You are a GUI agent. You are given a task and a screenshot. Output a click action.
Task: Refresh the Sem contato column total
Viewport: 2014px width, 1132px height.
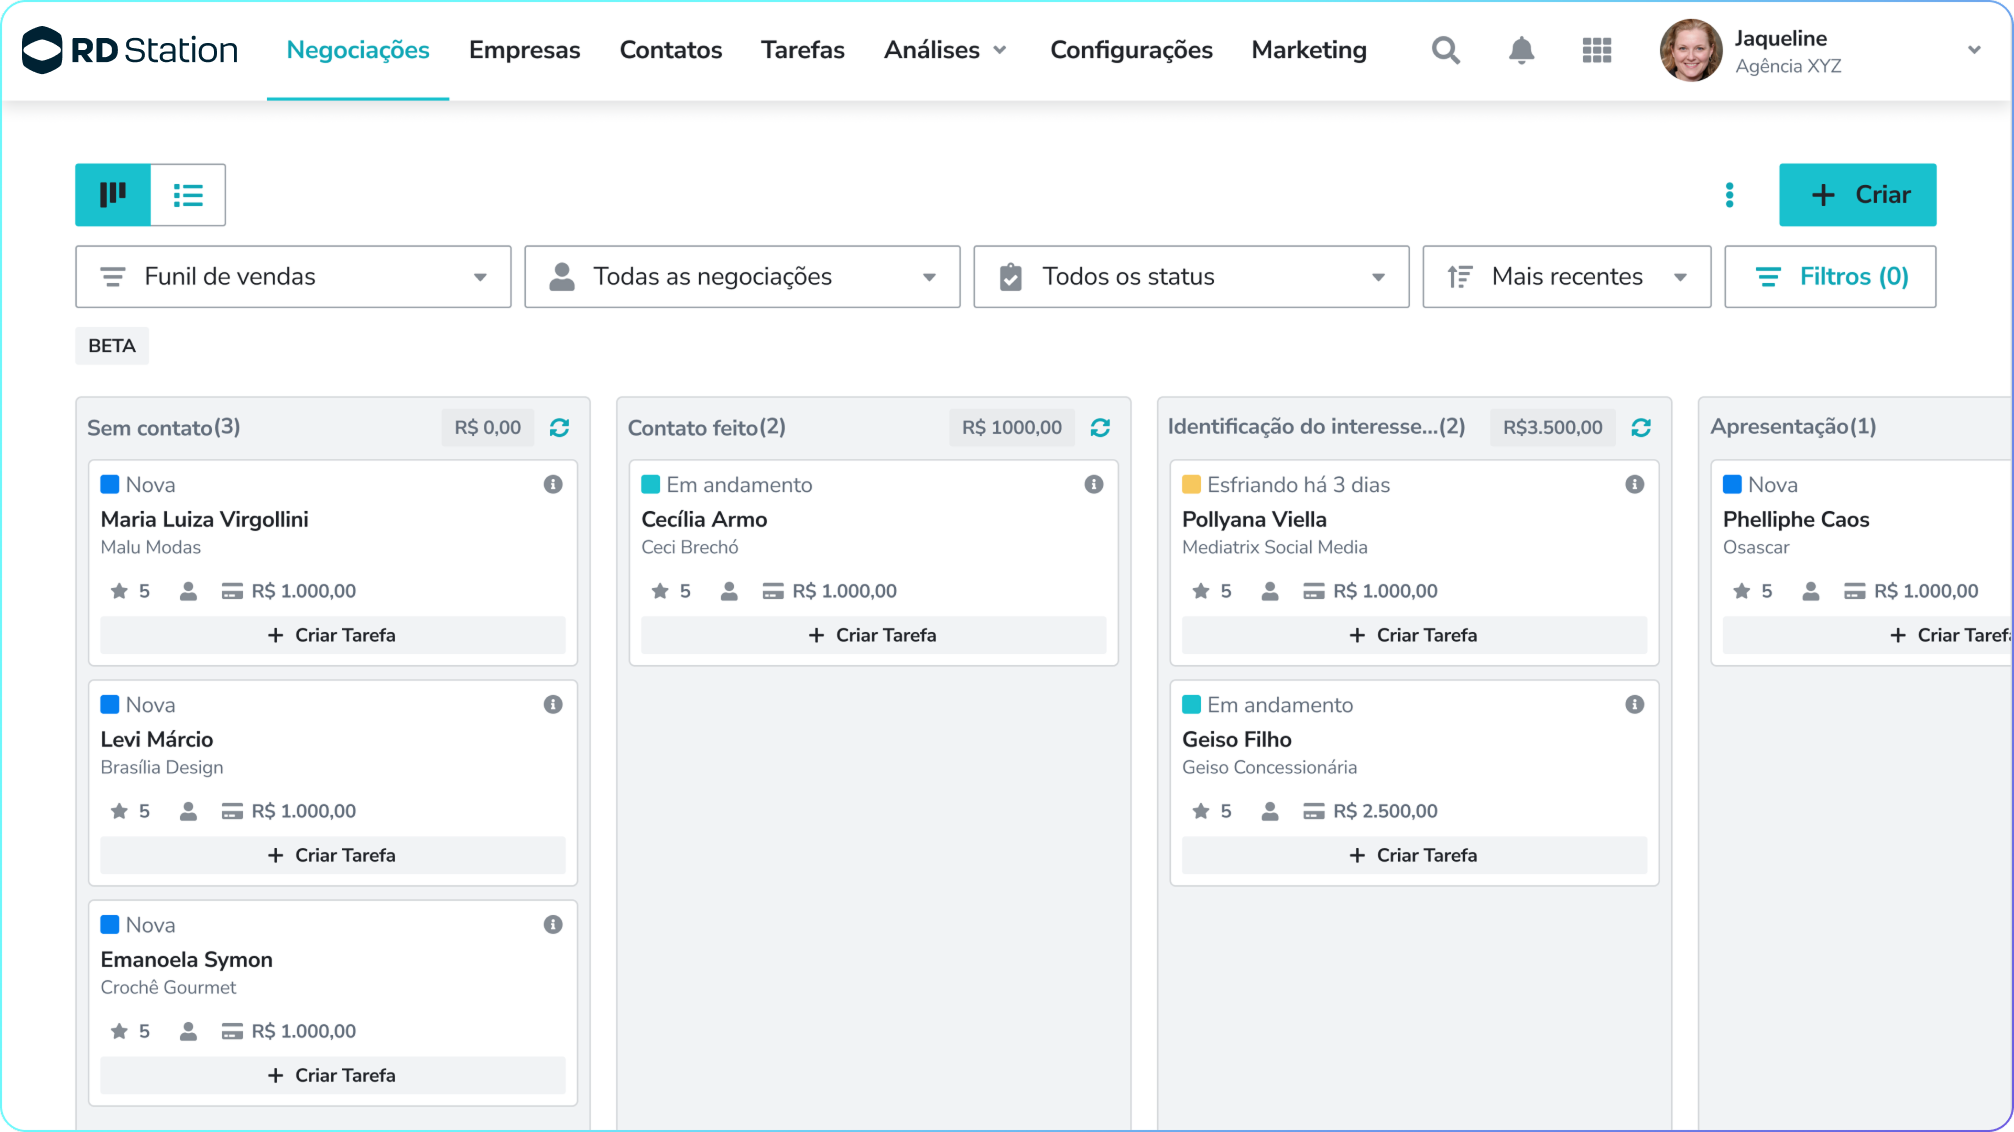(559, 428)
